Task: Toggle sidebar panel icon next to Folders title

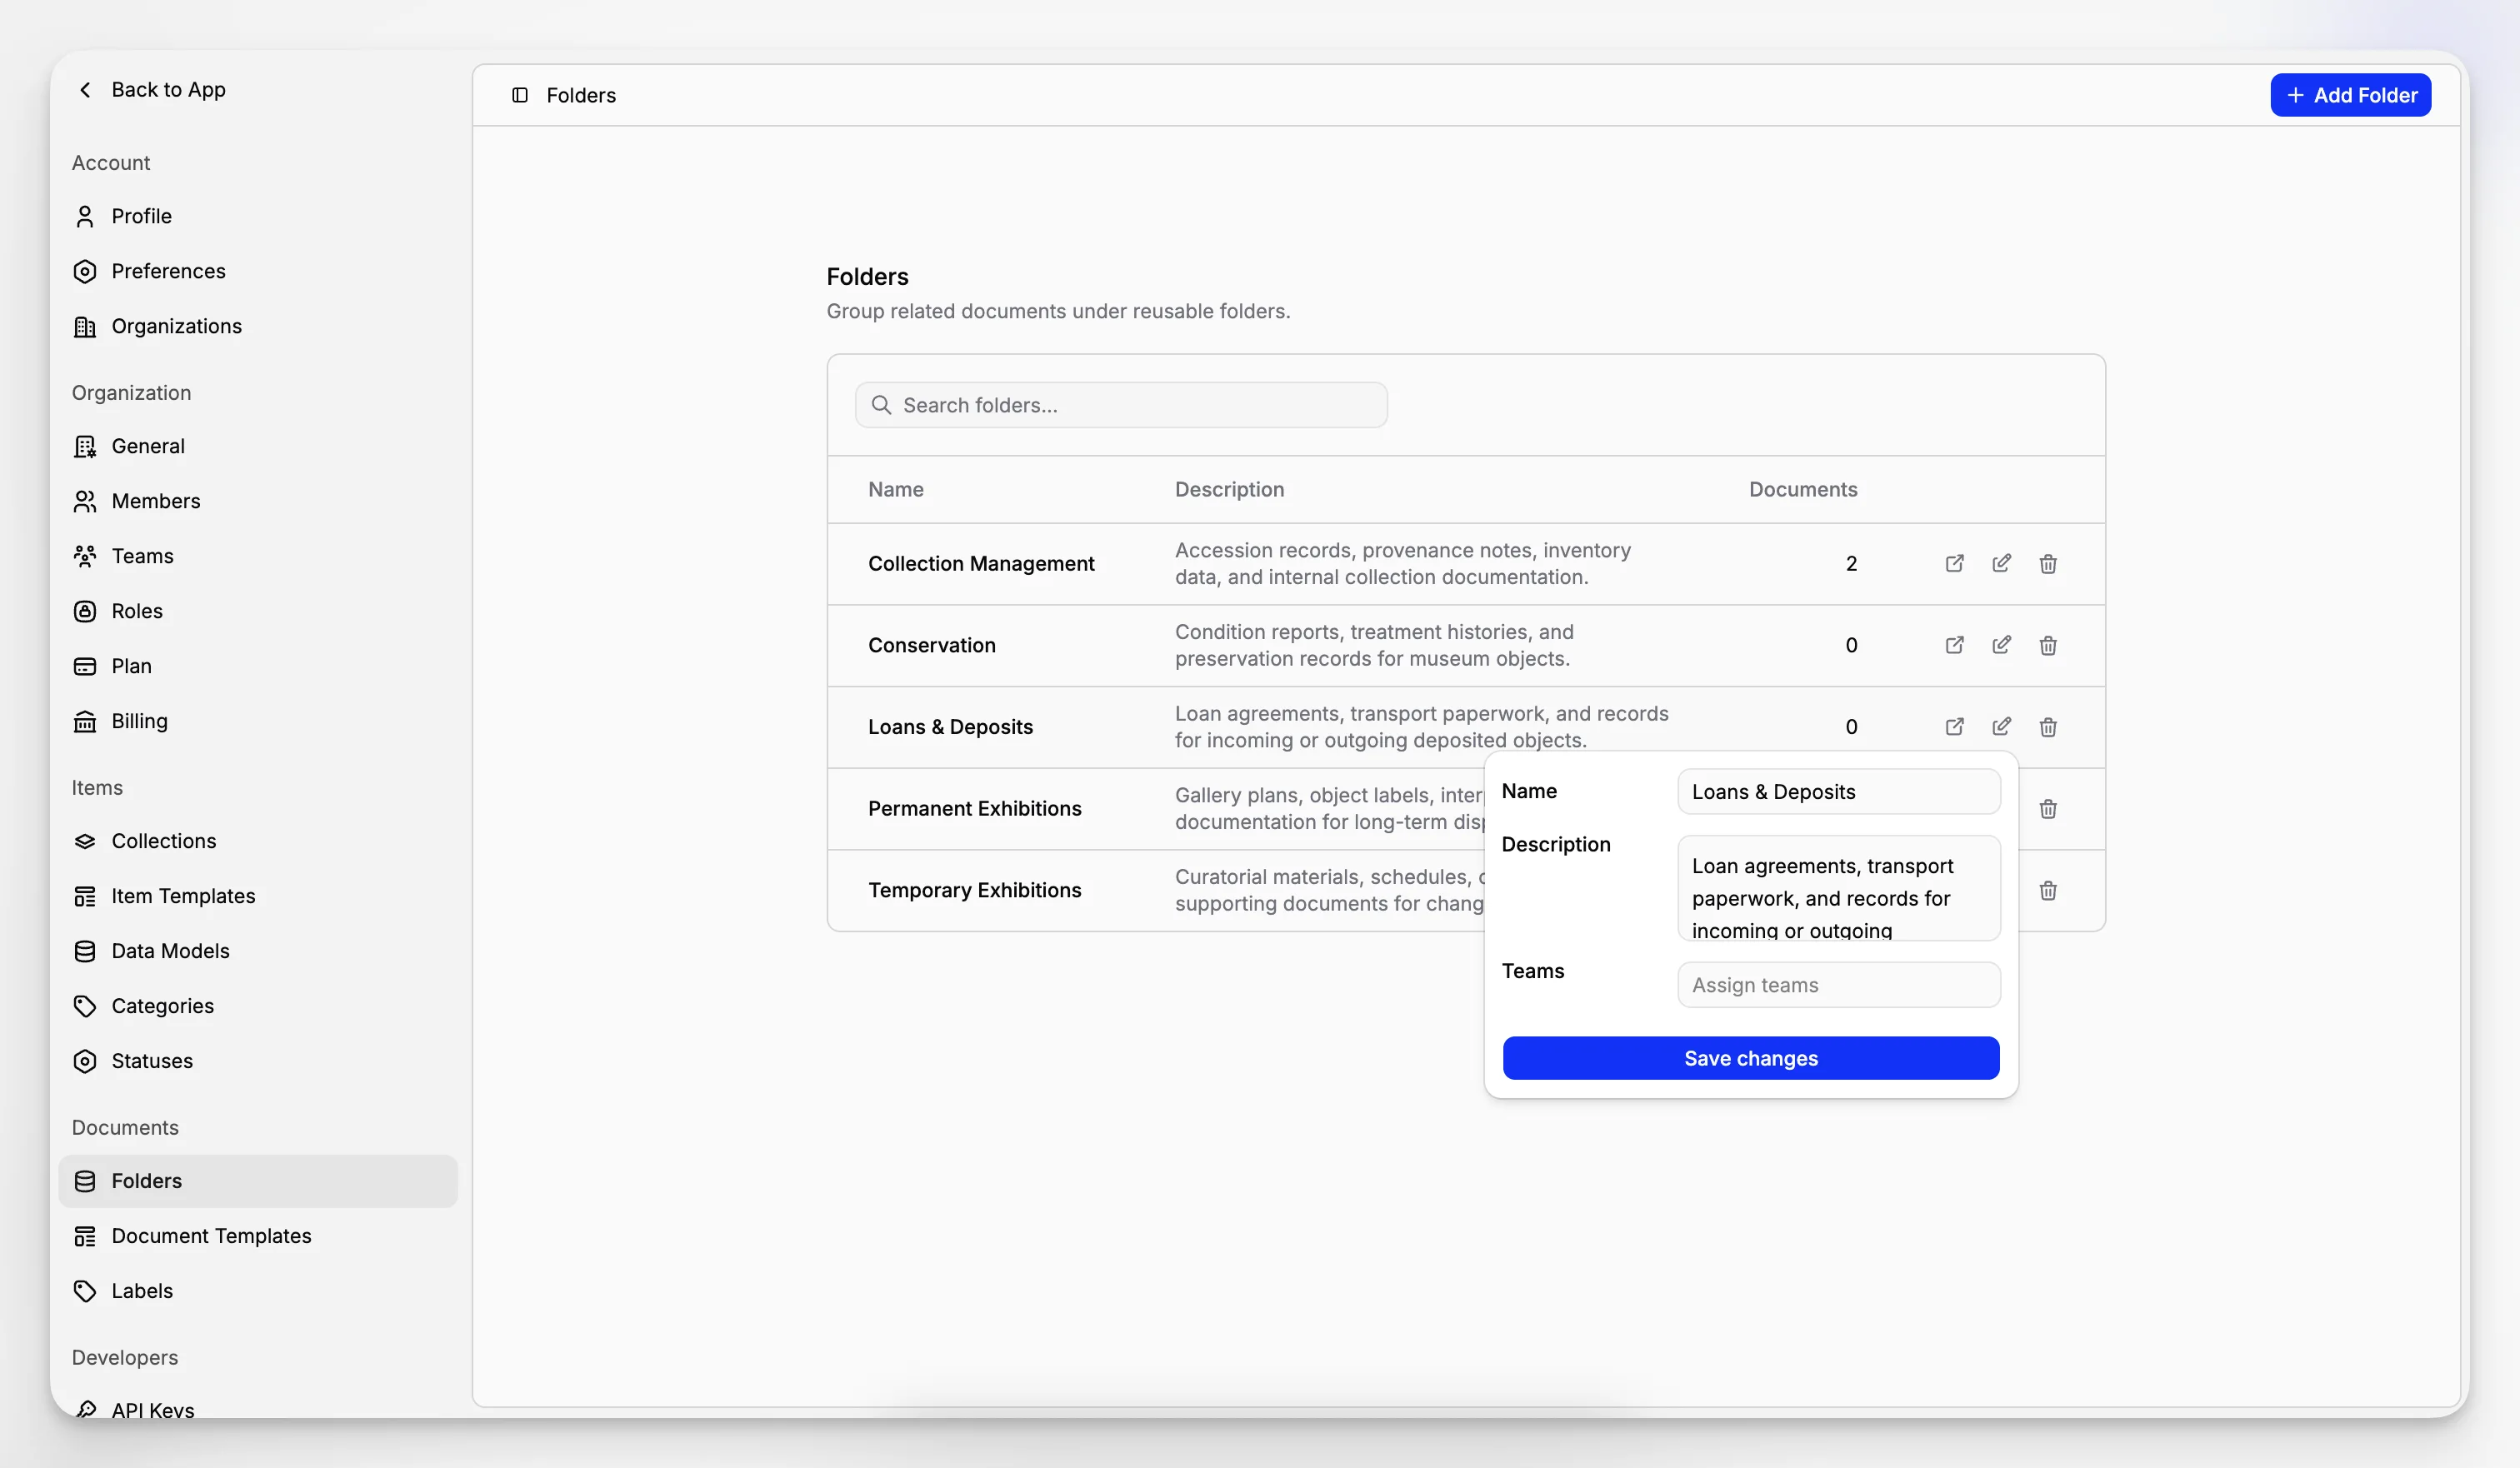Action: pos(520,95)
